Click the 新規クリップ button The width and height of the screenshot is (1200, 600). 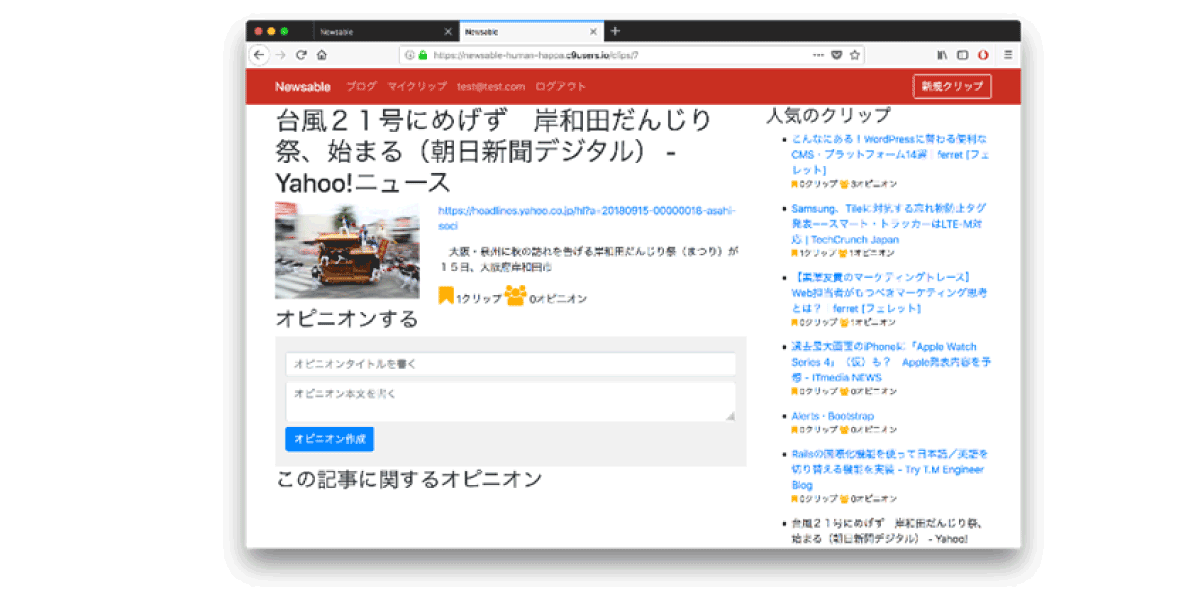[952, 87]
